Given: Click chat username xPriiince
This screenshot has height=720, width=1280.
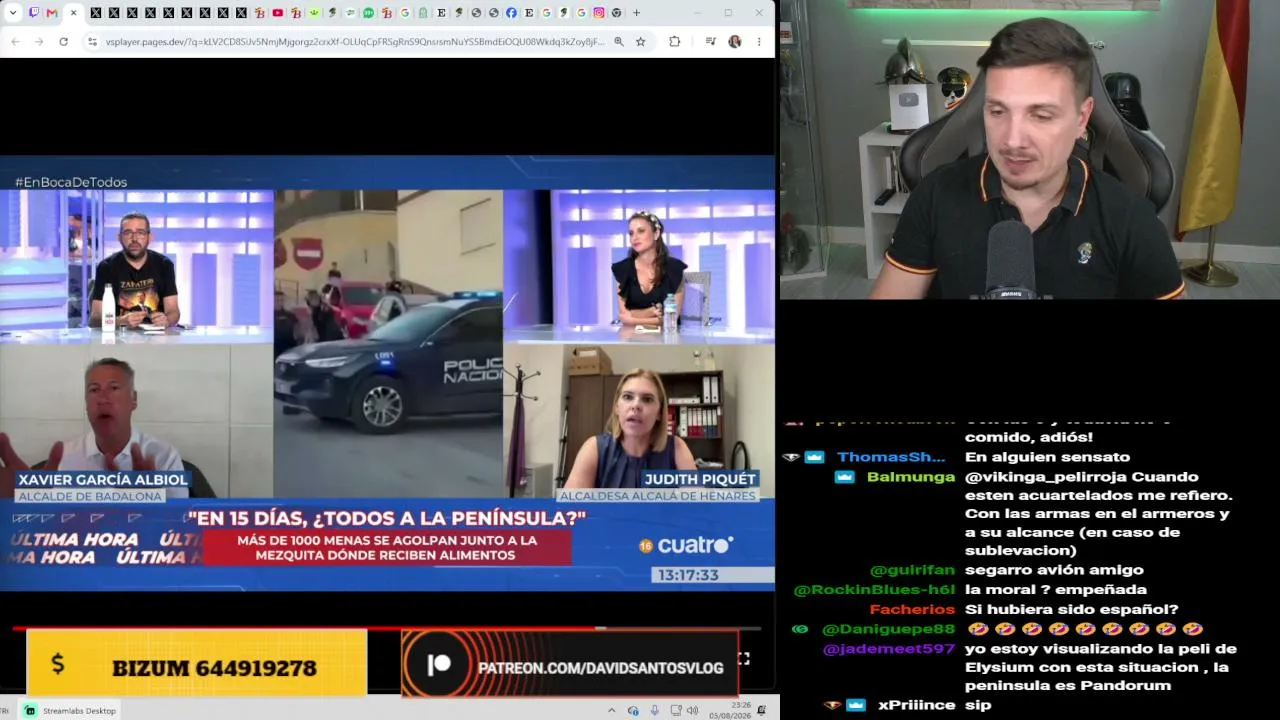Looking at the screenshot, I should coord(917,705).
